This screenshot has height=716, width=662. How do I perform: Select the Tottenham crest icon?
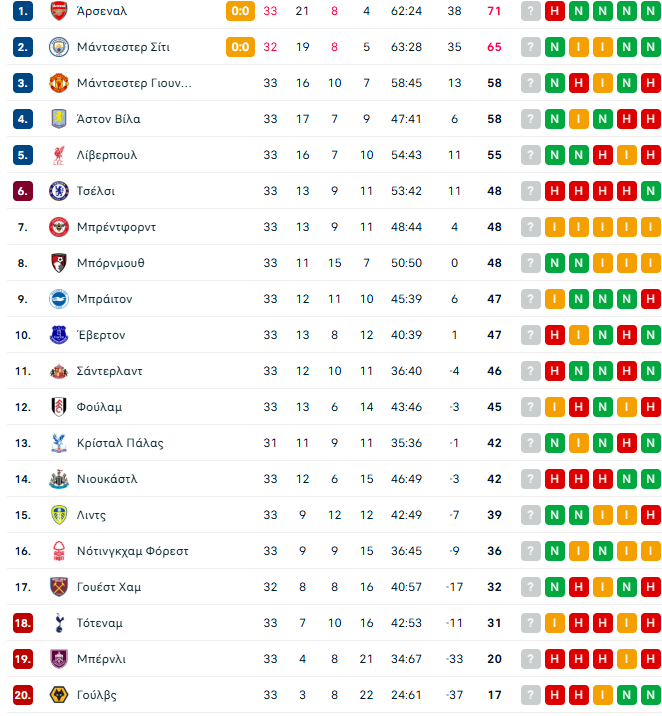point(58,623)
